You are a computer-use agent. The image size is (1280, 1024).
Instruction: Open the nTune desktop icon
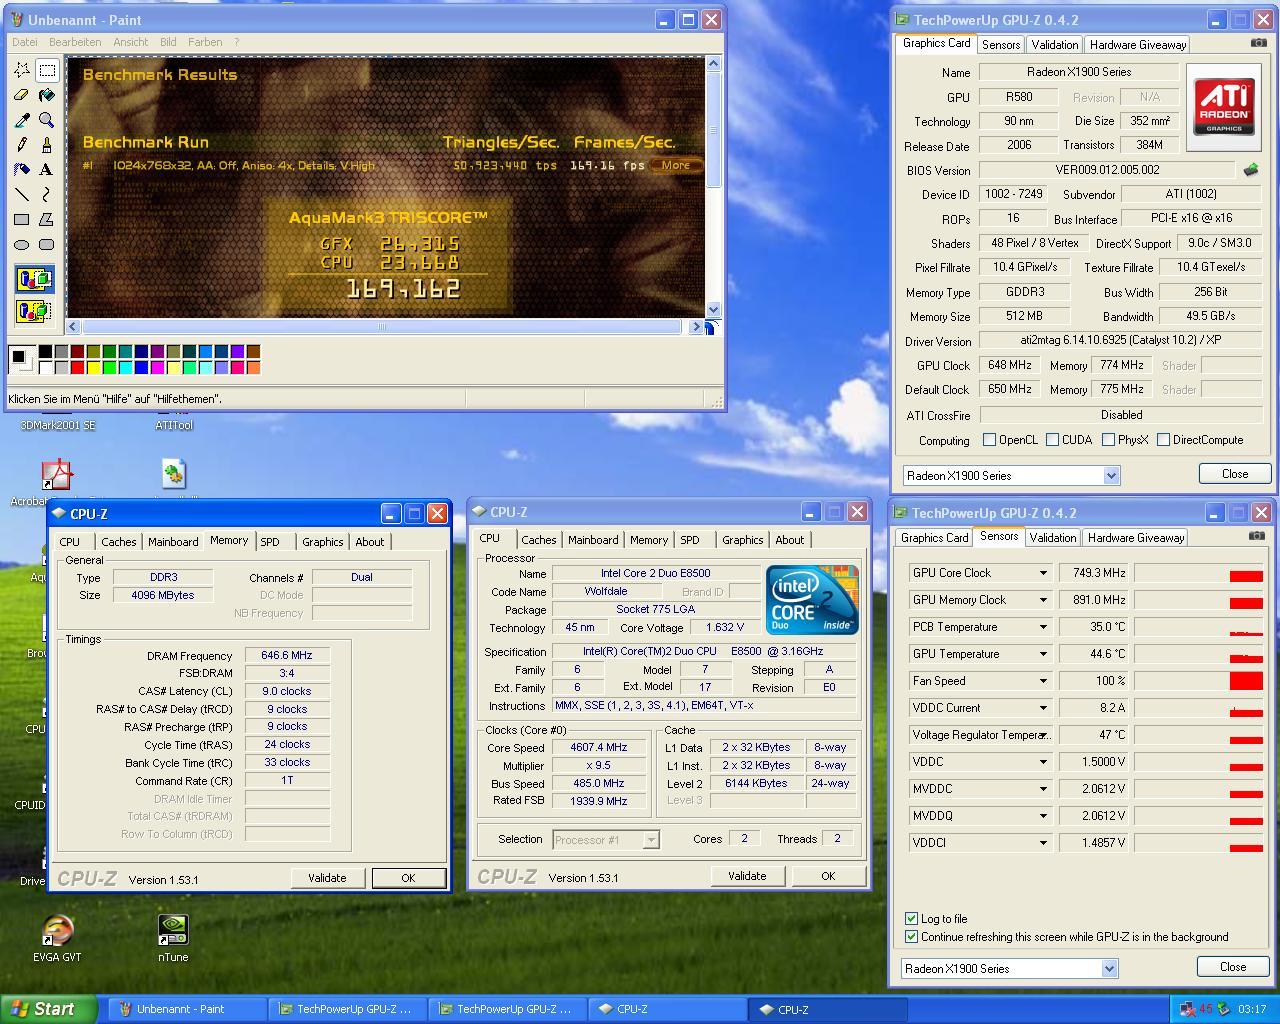click(173, 937)
